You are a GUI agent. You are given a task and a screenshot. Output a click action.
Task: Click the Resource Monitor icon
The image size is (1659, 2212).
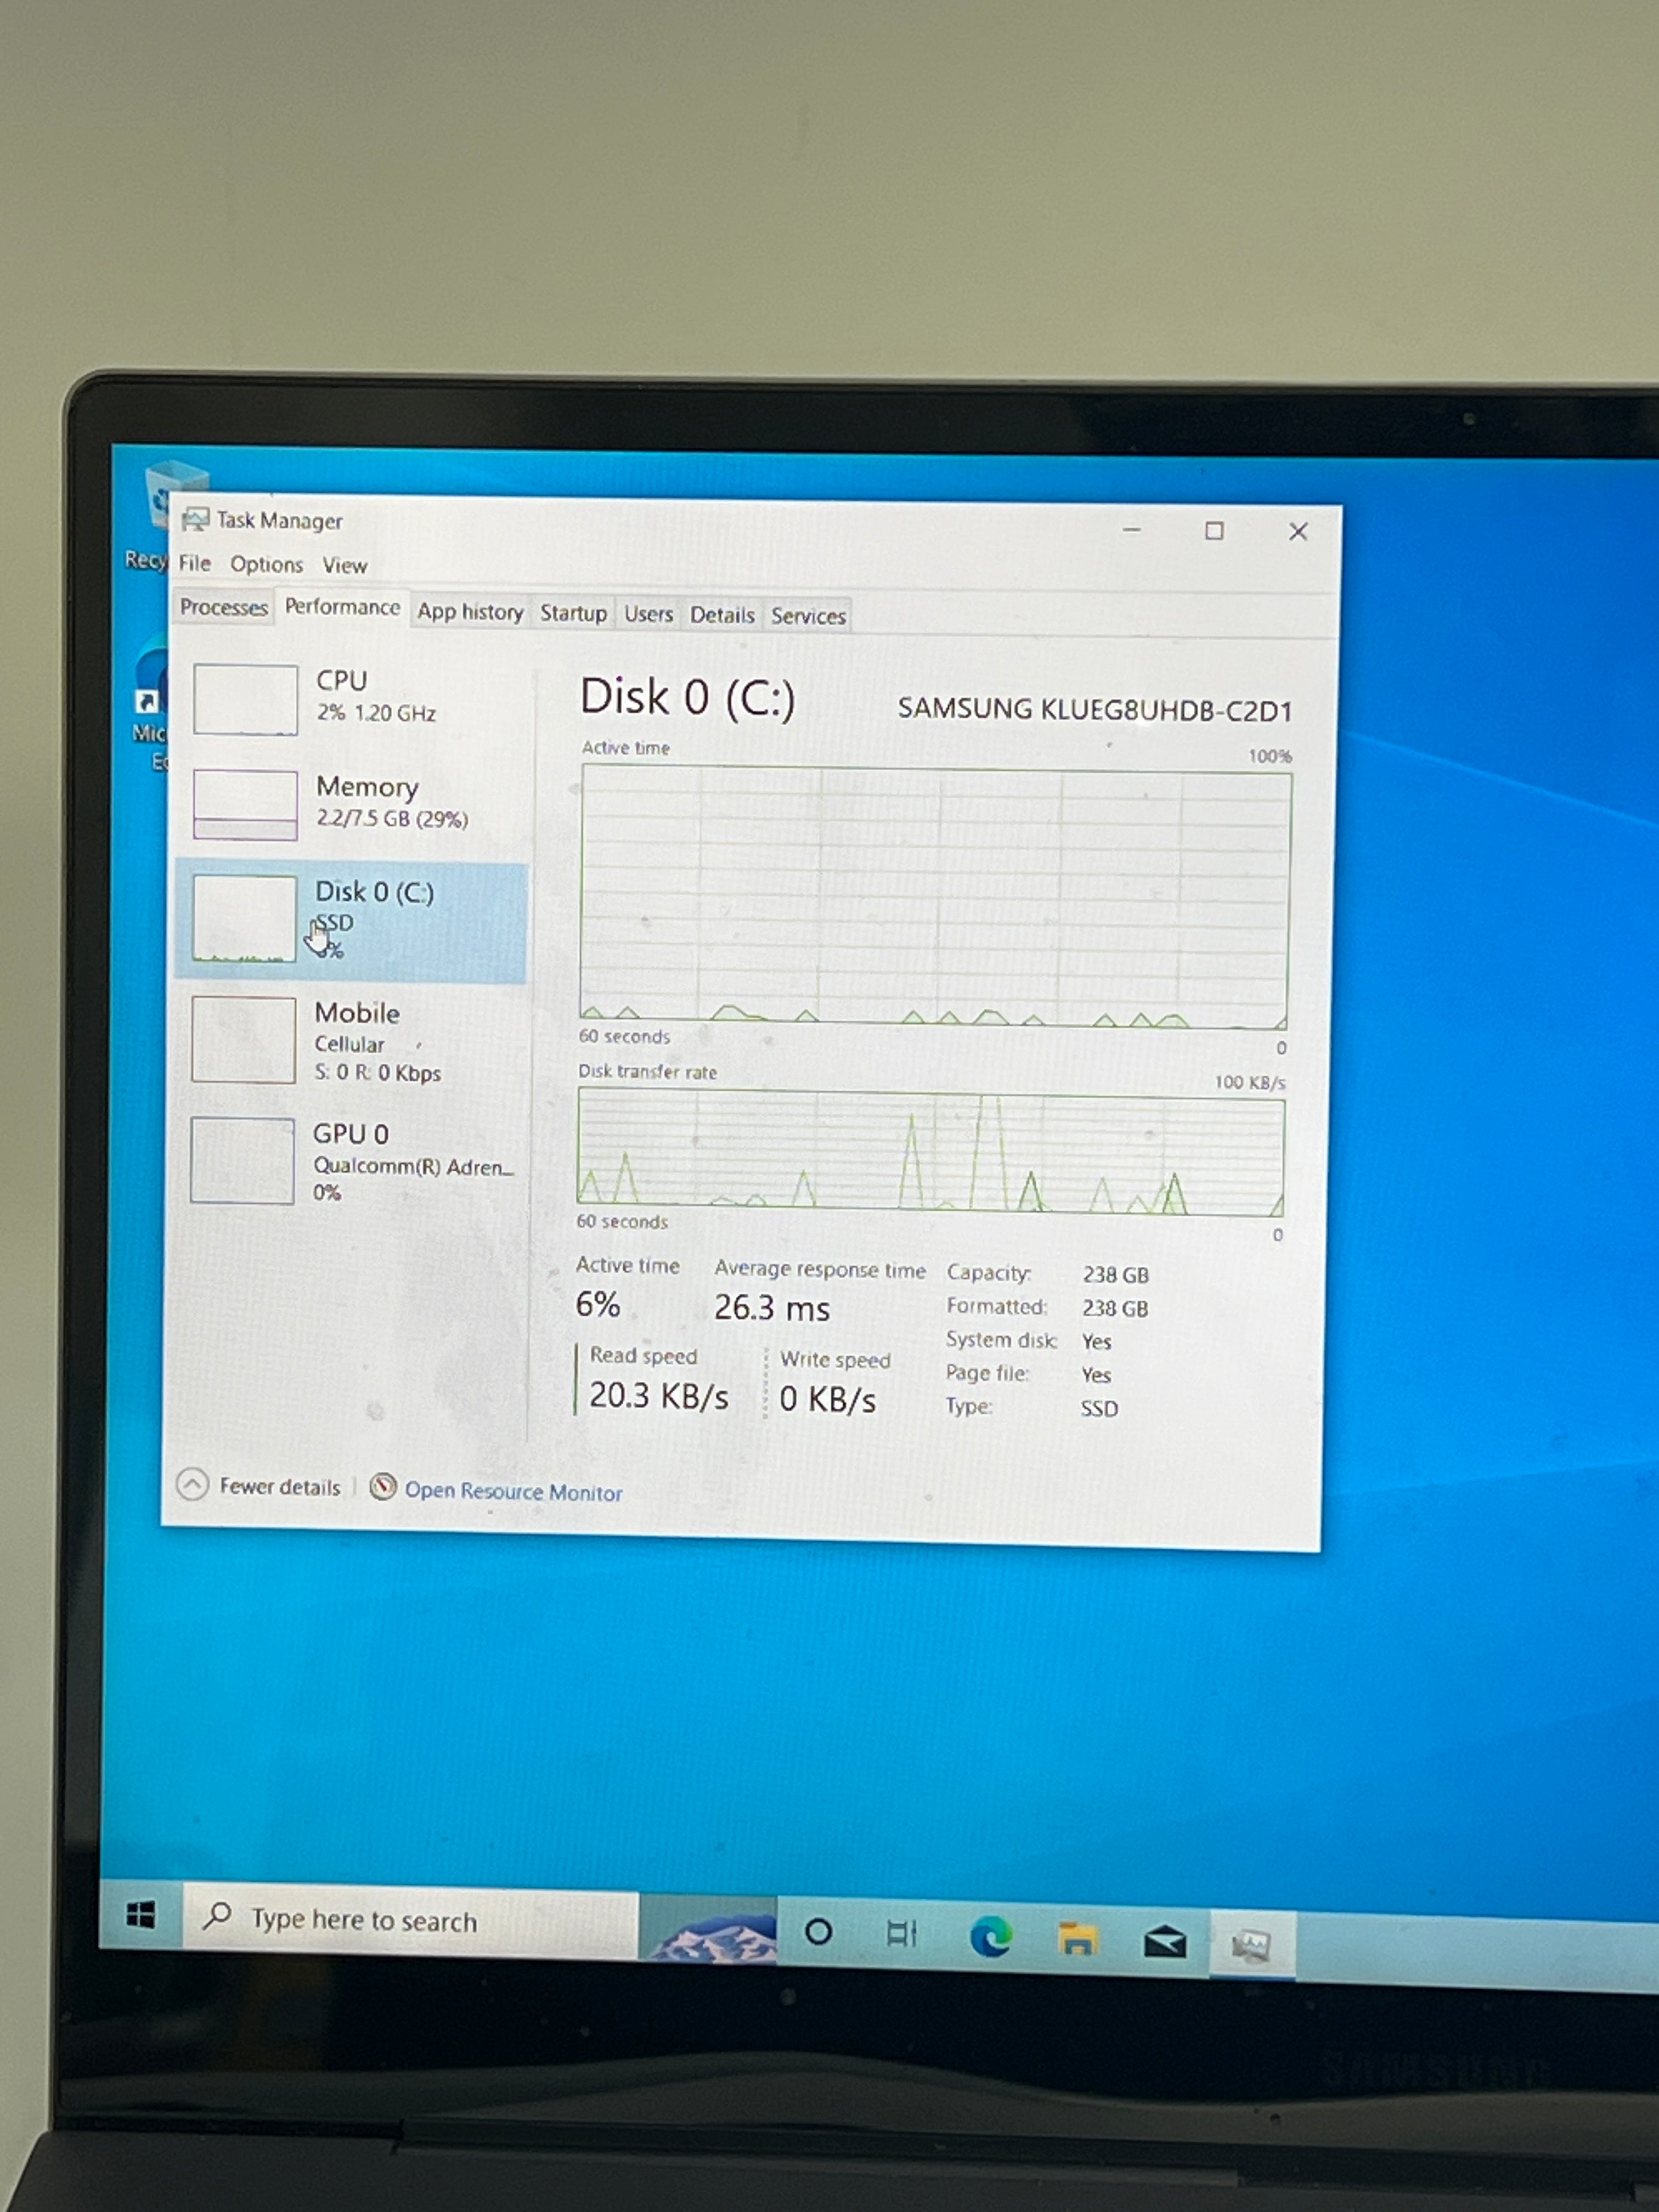383,1487
